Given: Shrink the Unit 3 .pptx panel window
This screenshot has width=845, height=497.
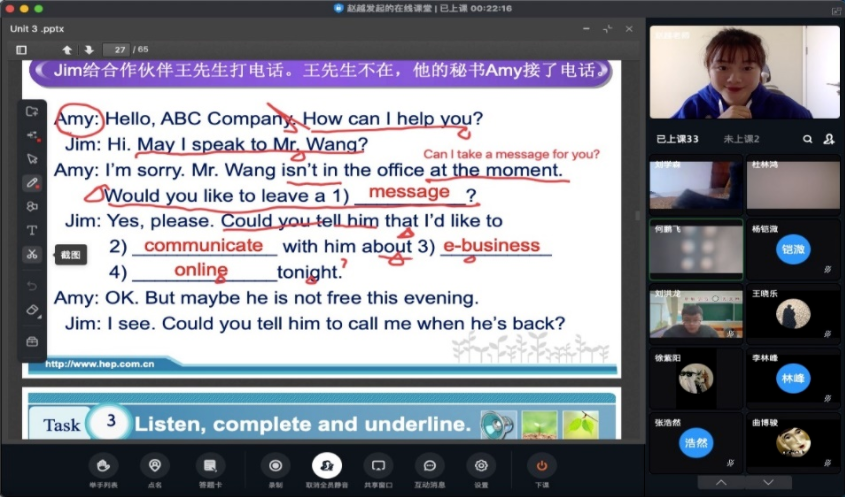Looking at the screenshot, I should [607, 29].
